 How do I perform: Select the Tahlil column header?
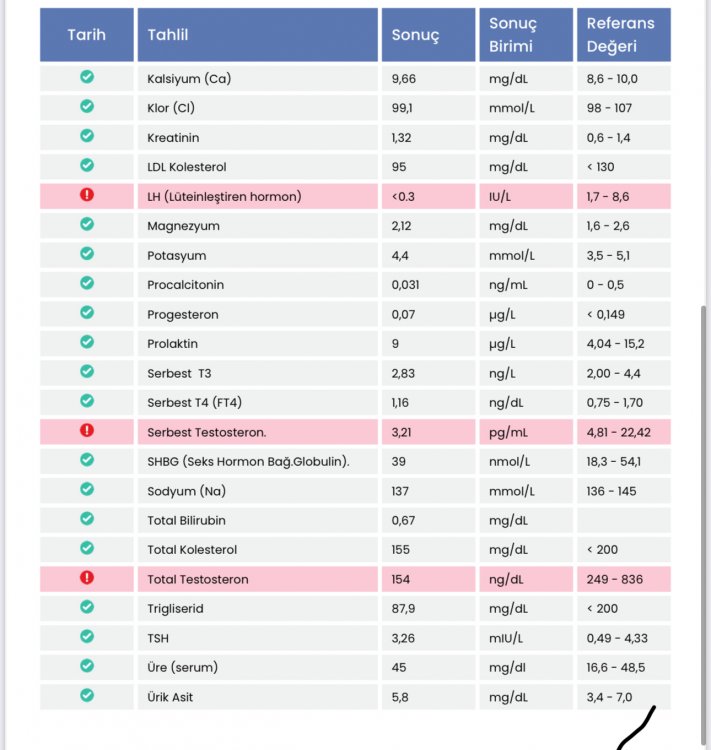257,34
